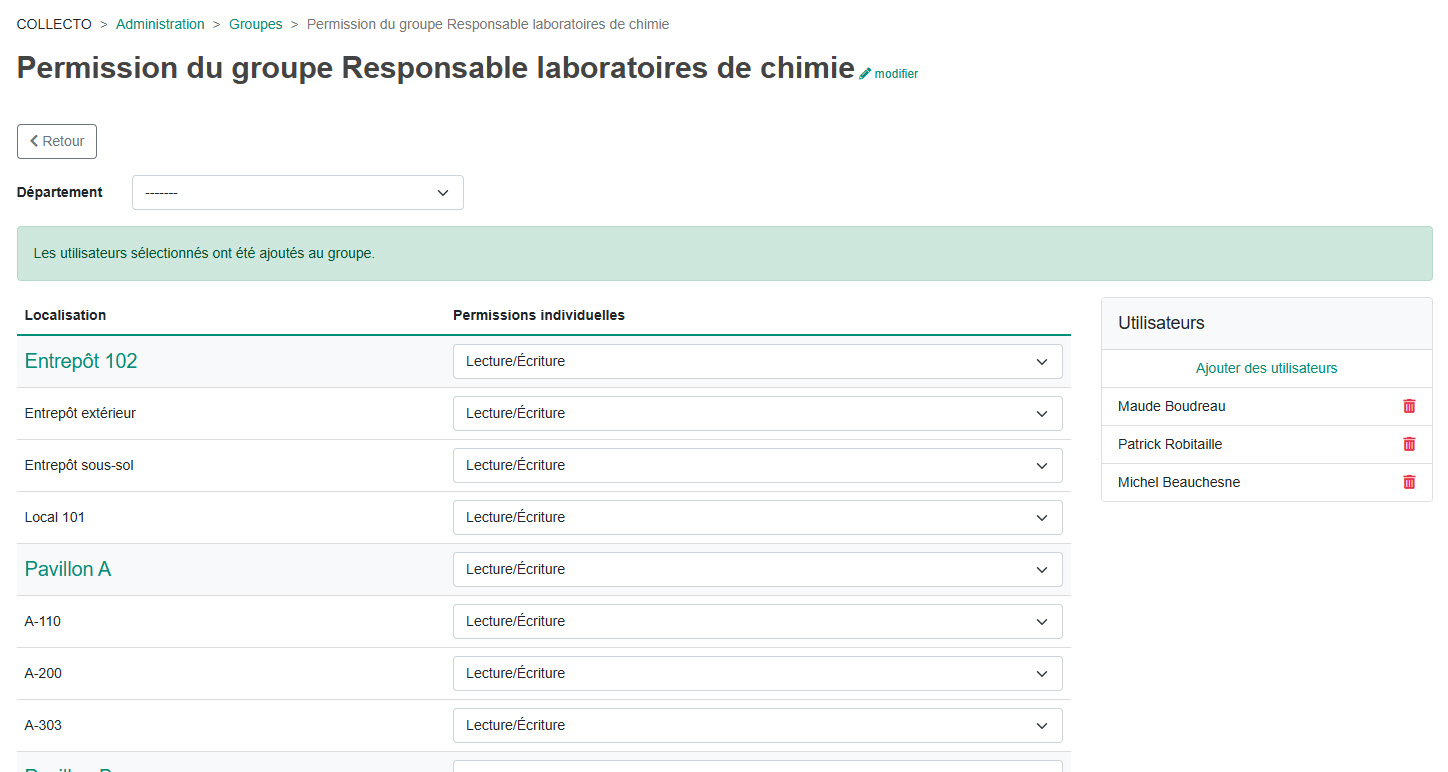Open Groupes breadcrumb link

255,24
